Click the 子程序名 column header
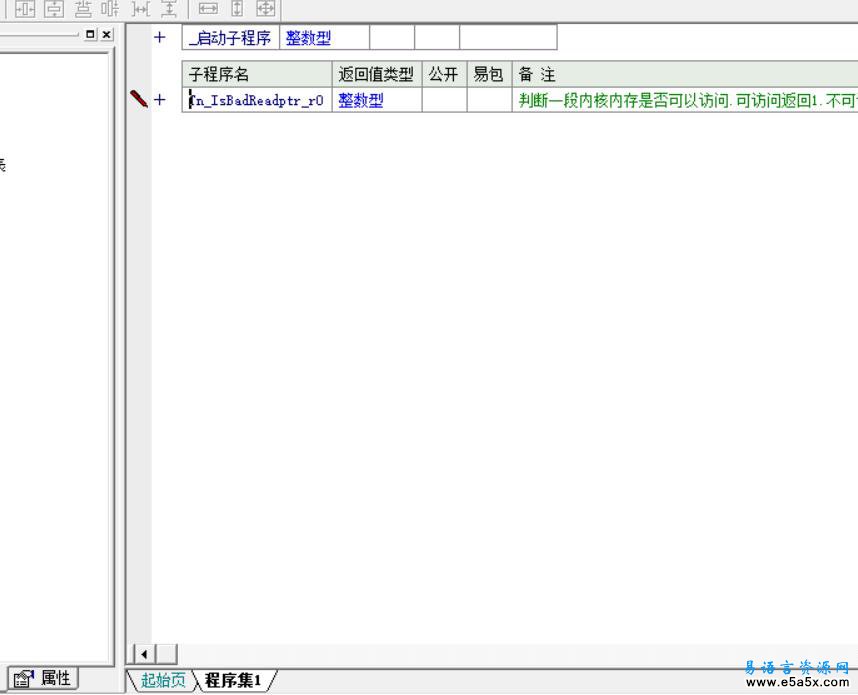858x695 pixels. tap(257, 74)
